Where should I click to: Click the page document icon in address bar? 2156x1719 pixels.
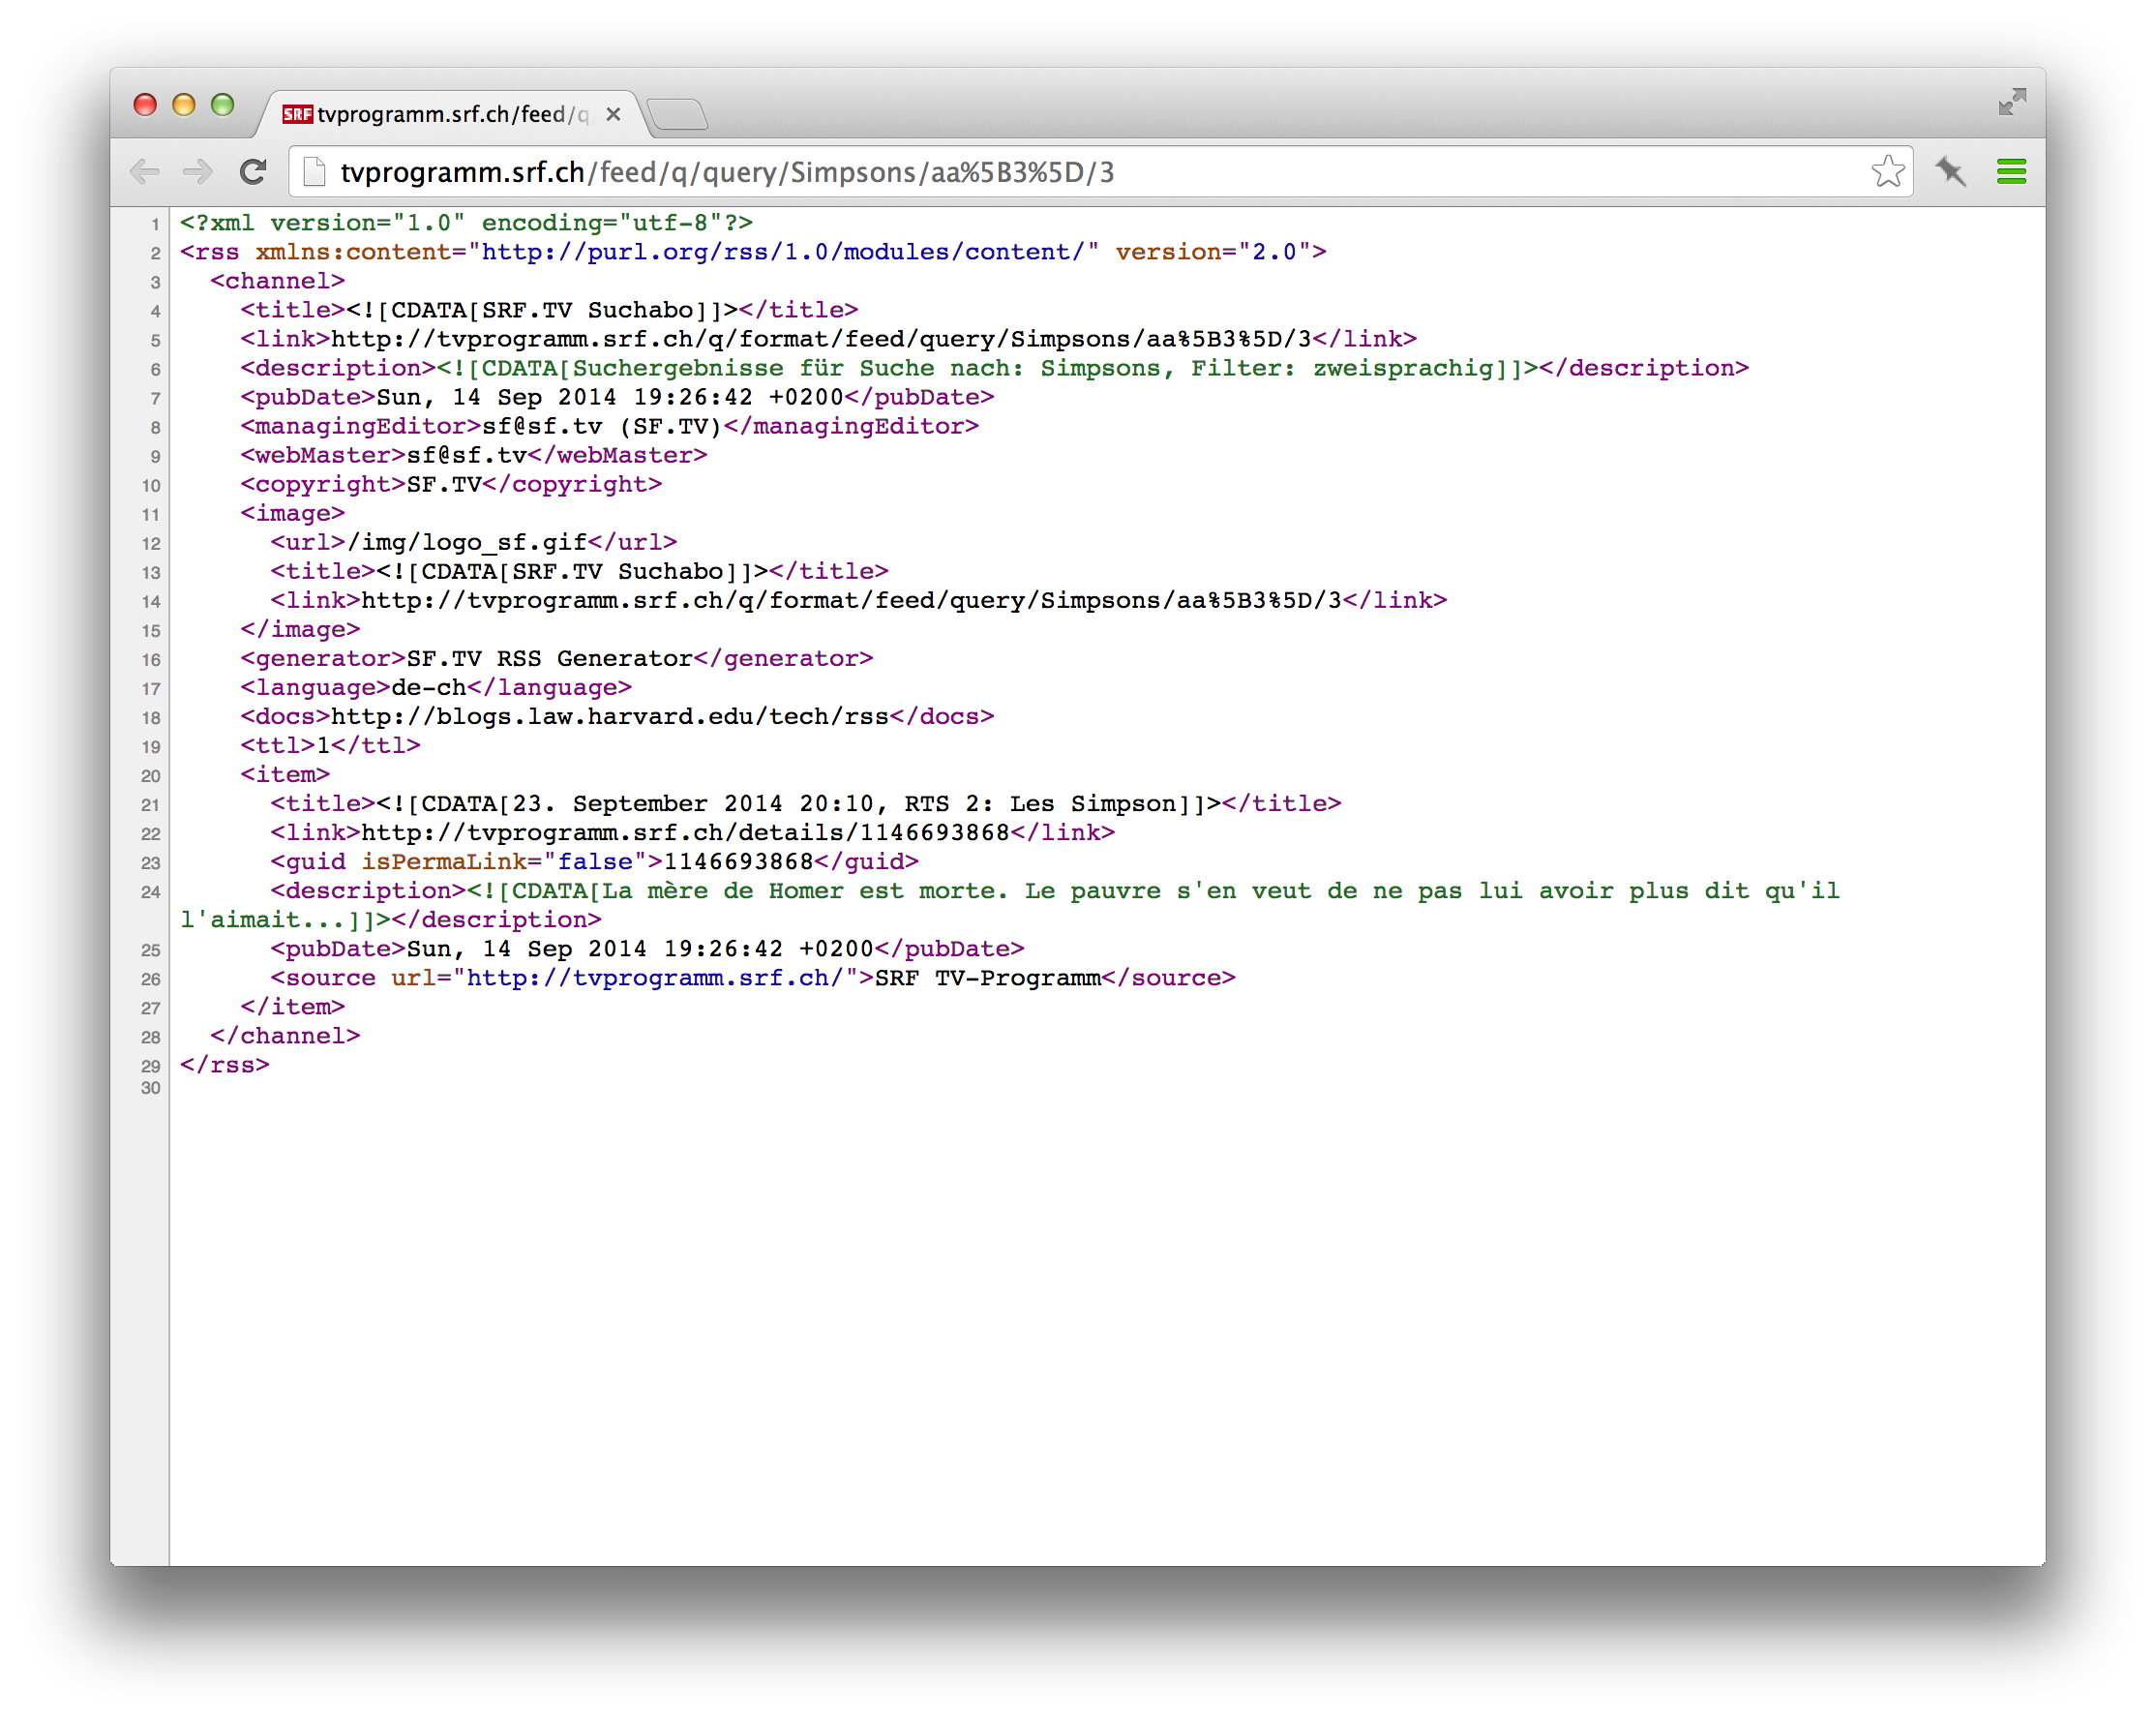pos(314,172)
